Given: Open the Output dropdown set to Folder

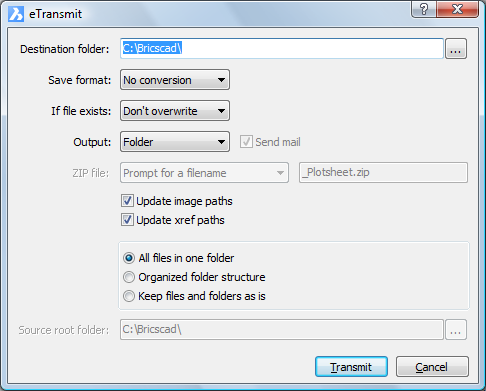Looking at the screenshot, I should click(175, 142).
